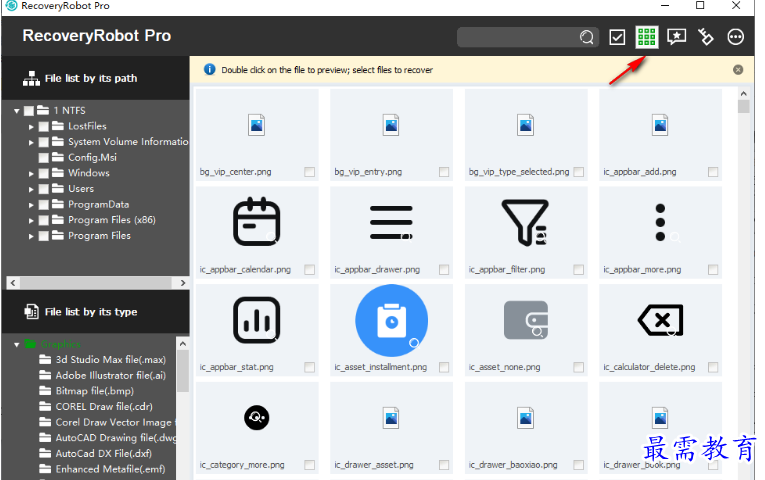Switch to thumbnail grid view icon
The image size is (765, 480).
click(647, 37)
